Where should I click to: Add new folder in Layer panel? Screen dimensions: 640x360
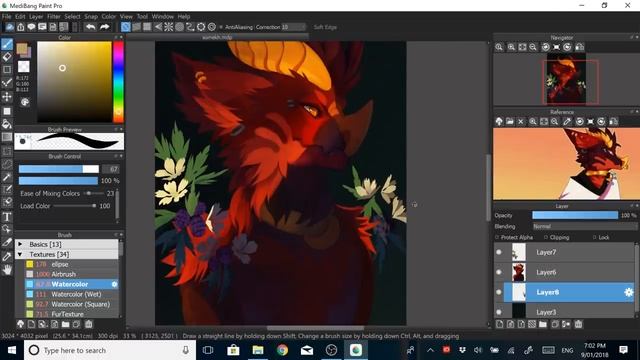[543, 324]
